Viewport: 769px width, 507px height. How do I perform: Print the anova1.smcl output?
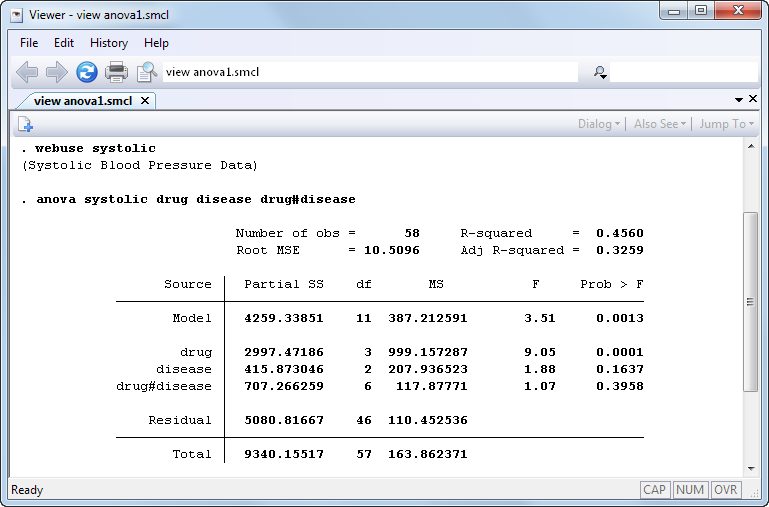117,72
